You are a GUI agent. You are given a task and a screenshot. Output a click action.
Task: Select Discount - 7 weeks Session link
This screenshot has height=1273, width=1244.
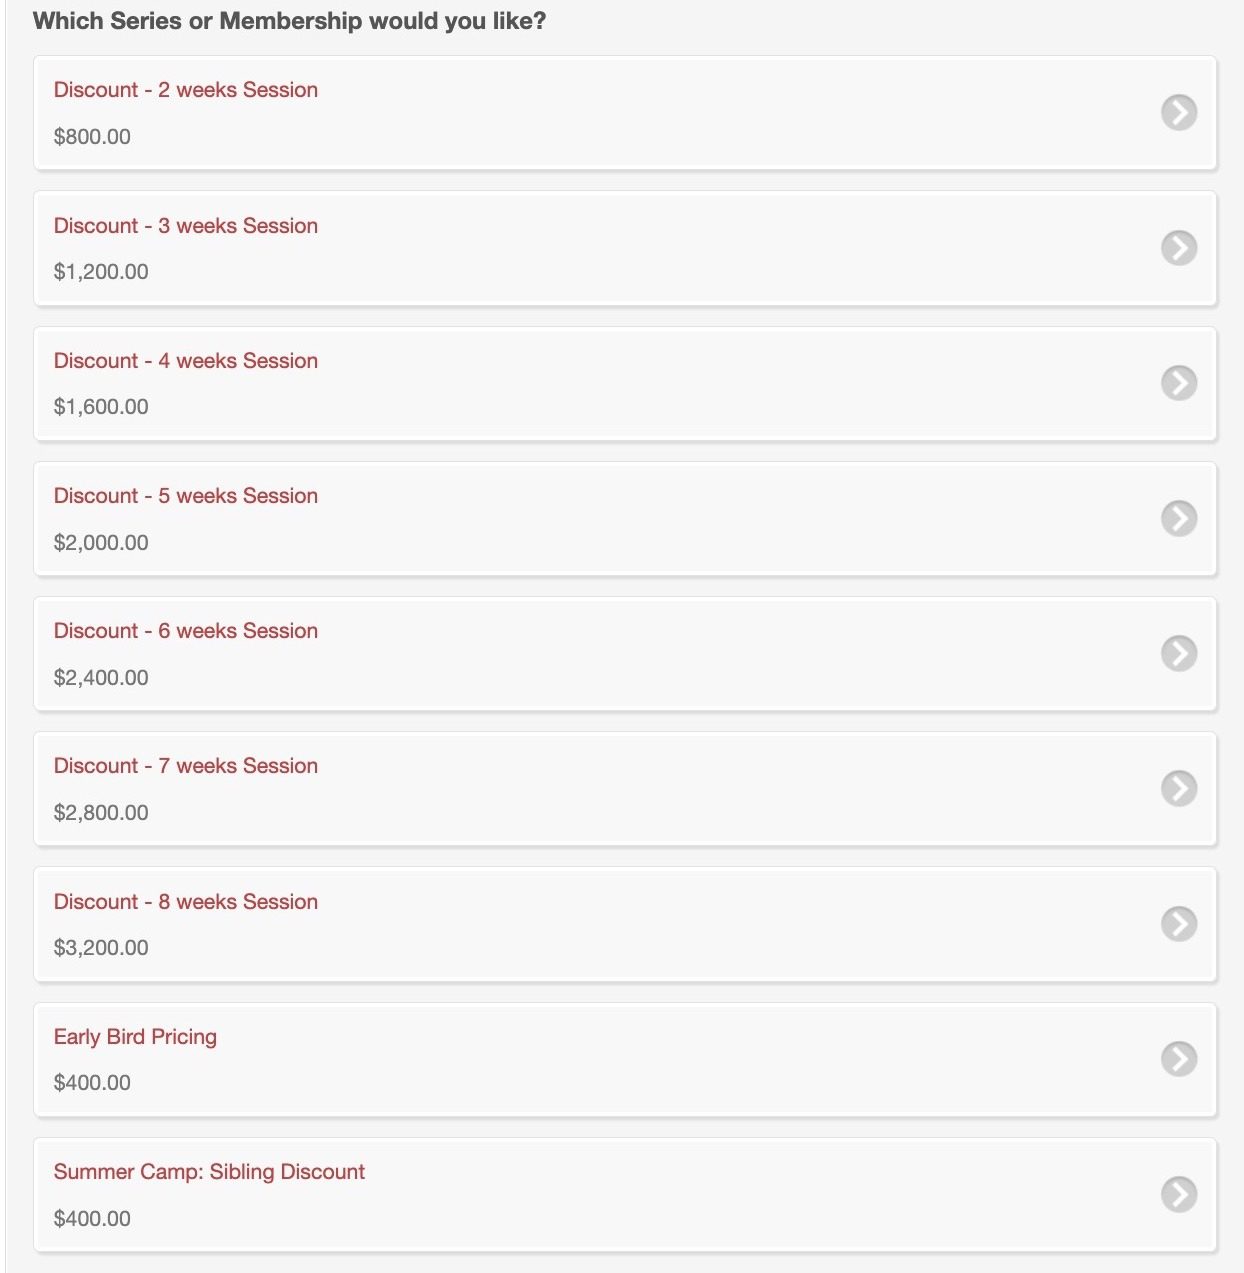186,766
